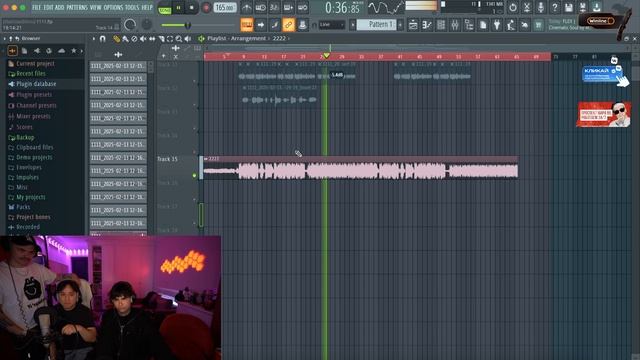The height and width of the screenshot is (360, 640).
Task: Open the Pattern 1 selector
Action: point(376,25)
